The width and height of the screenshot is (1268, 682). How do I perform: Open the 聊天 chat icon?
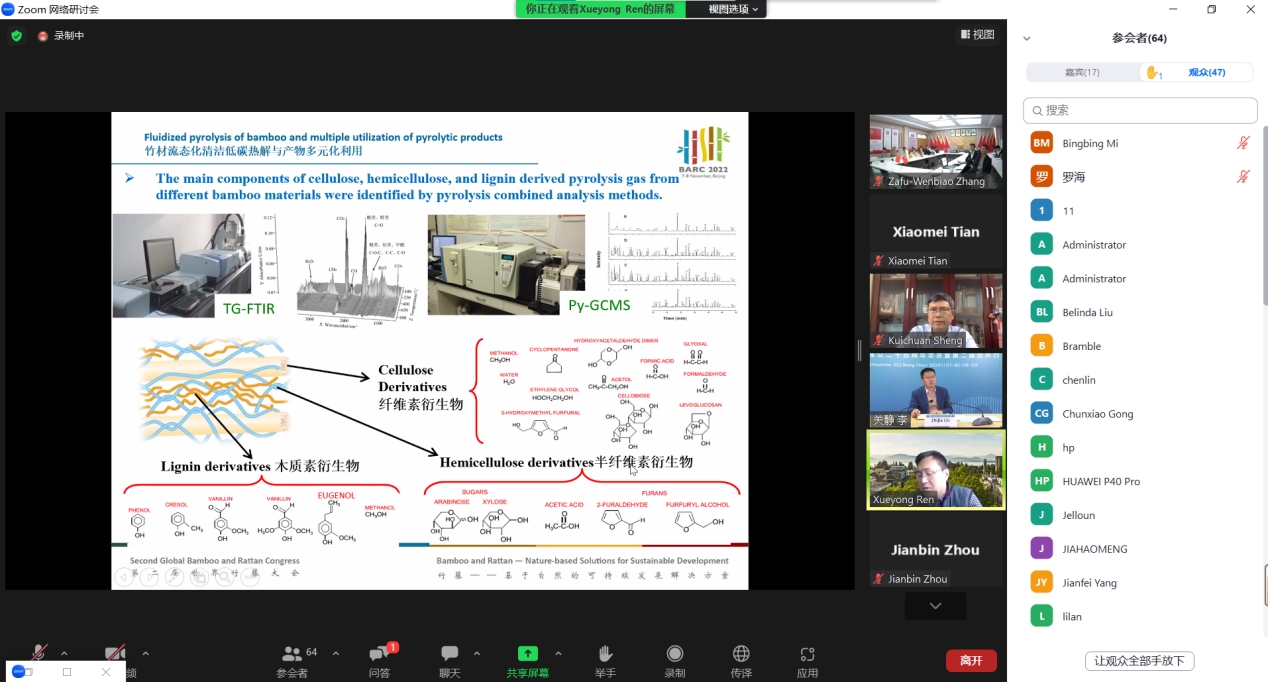(x=450, y=653)
